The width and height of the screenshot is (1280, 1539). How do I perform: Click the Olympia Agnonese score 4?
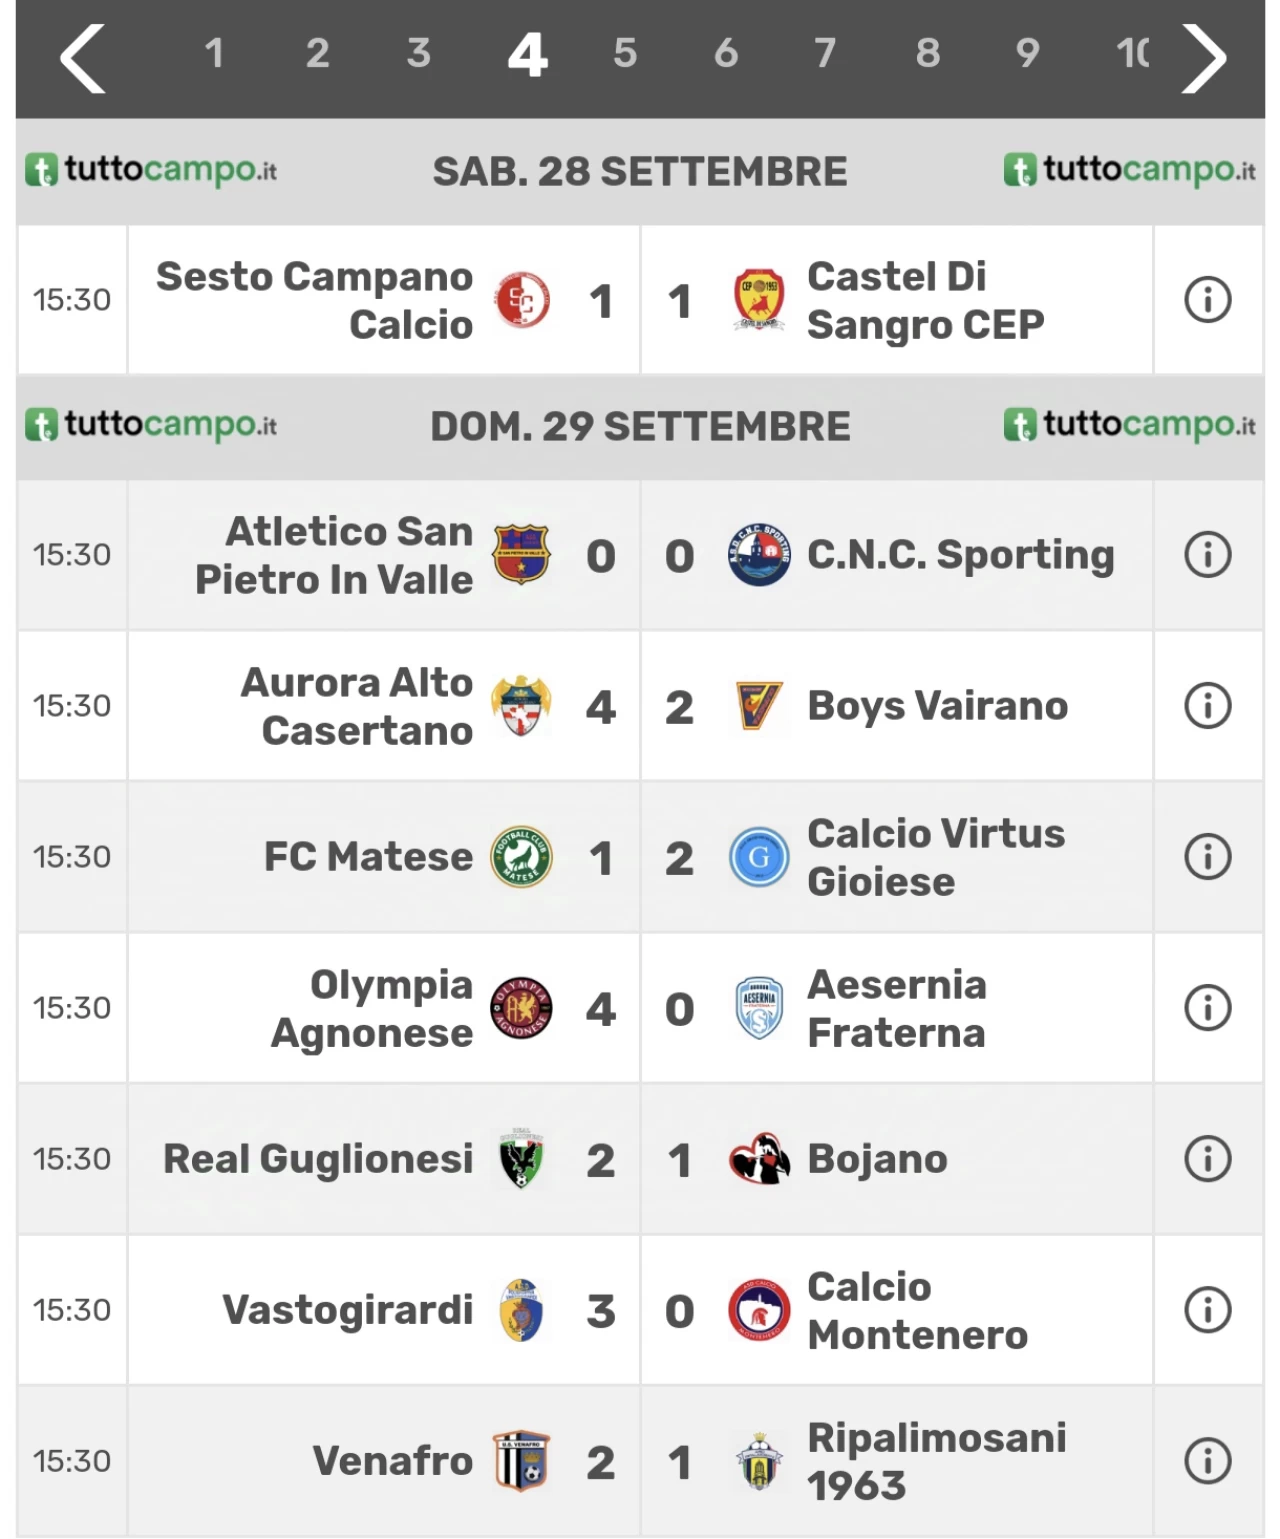(600, 1009)
